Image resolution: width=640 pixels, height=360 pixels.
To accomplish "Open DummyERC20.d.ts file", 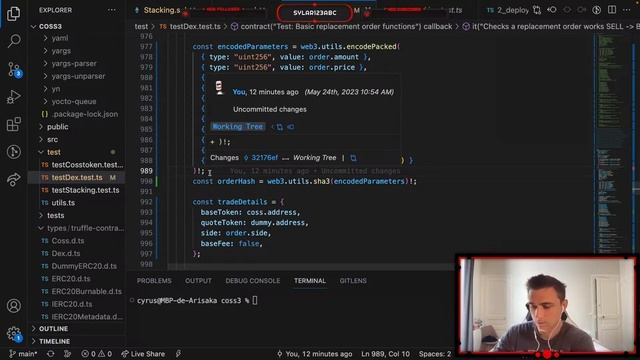I will (84, 266).
